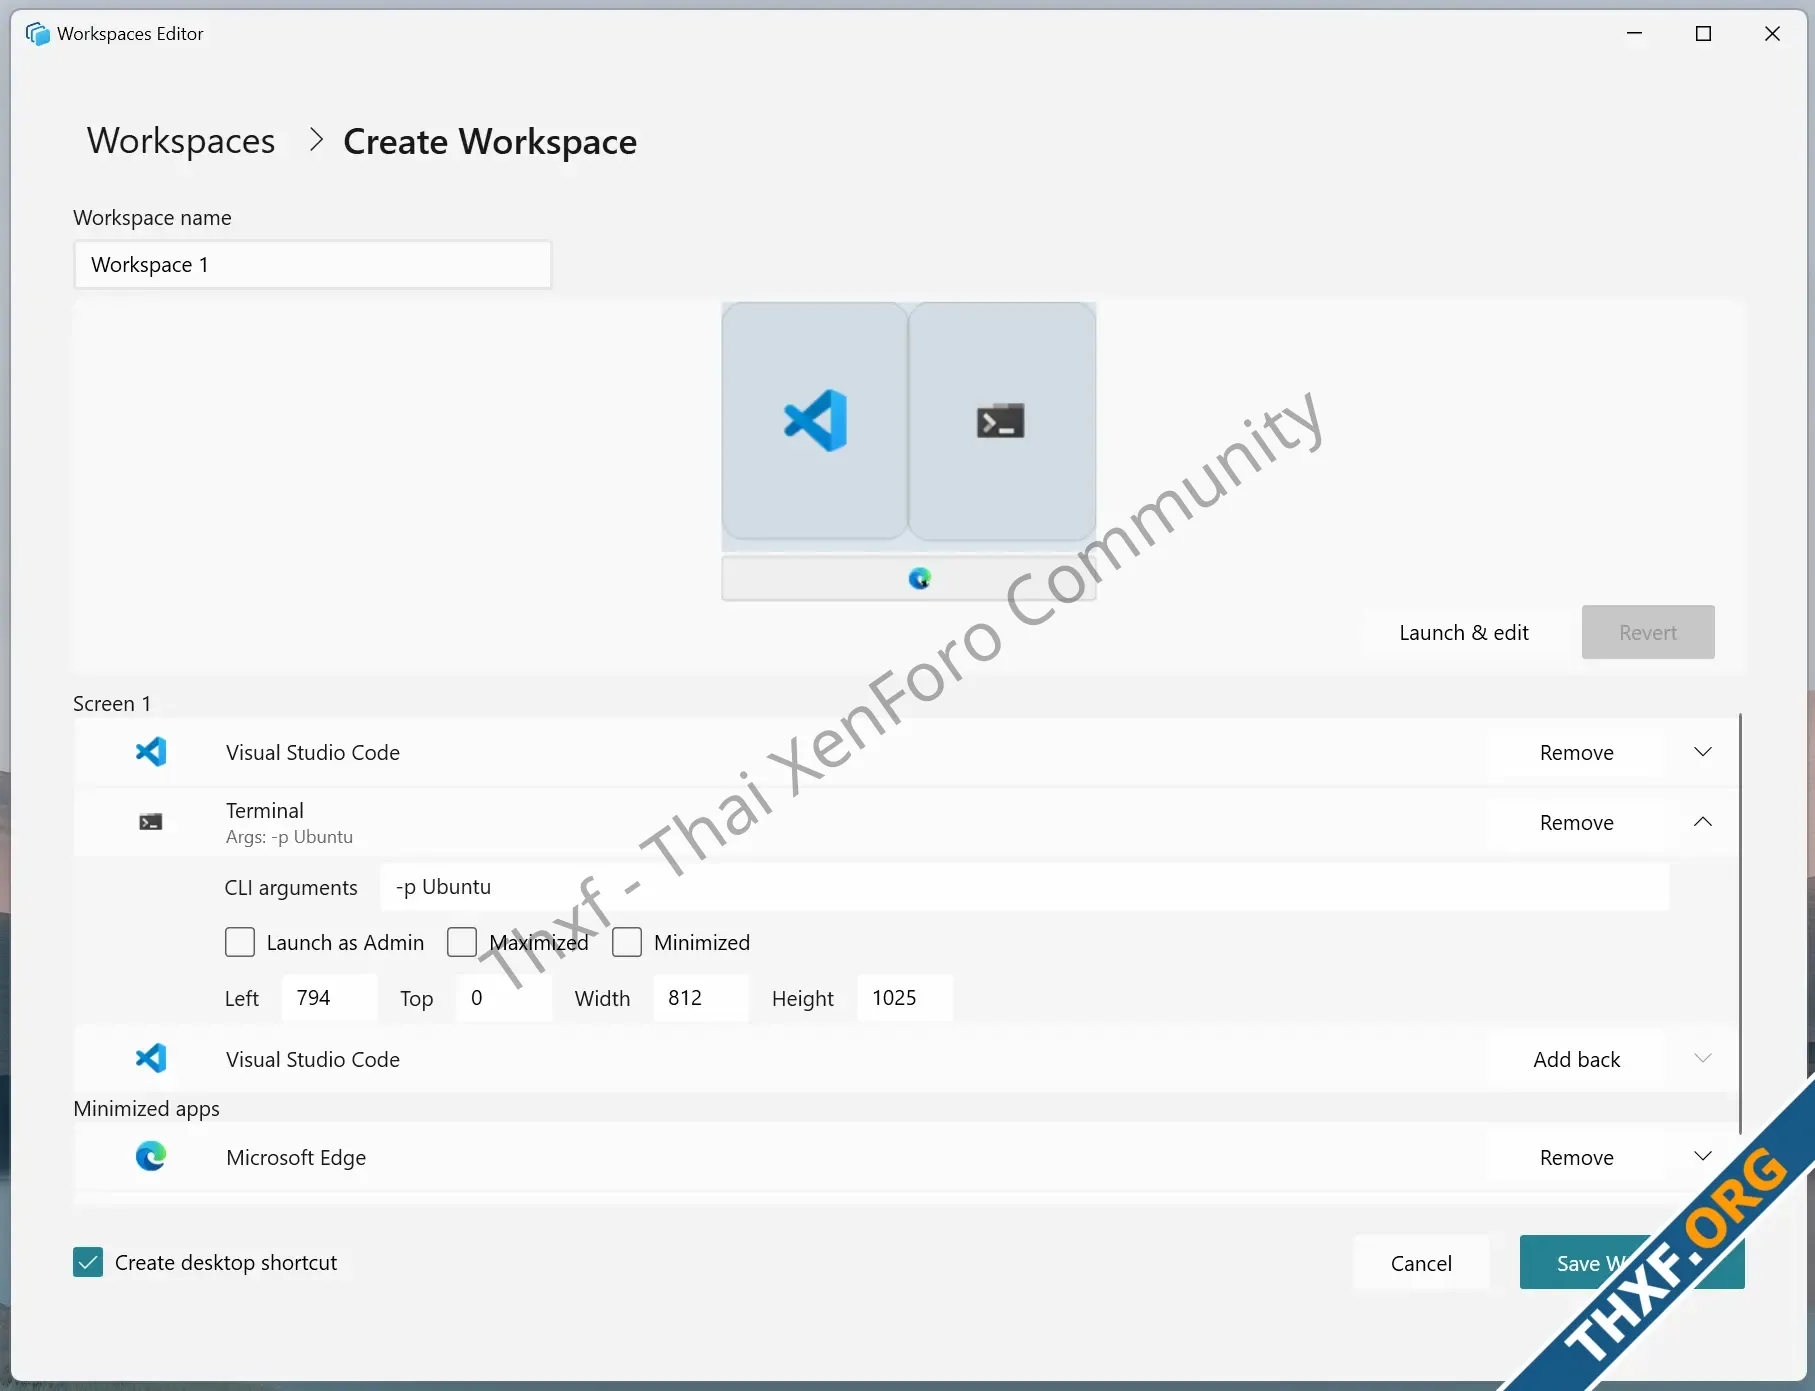Uncheck Create desktop shortcut

click(88, 1262)
